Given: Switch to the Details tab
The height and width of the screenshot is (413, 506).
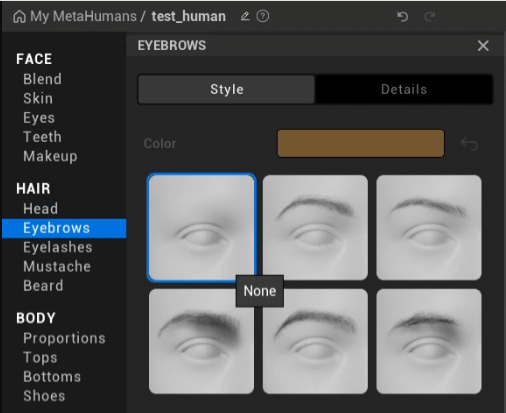Looking at the screenshot, I should (x=404, y=89).
